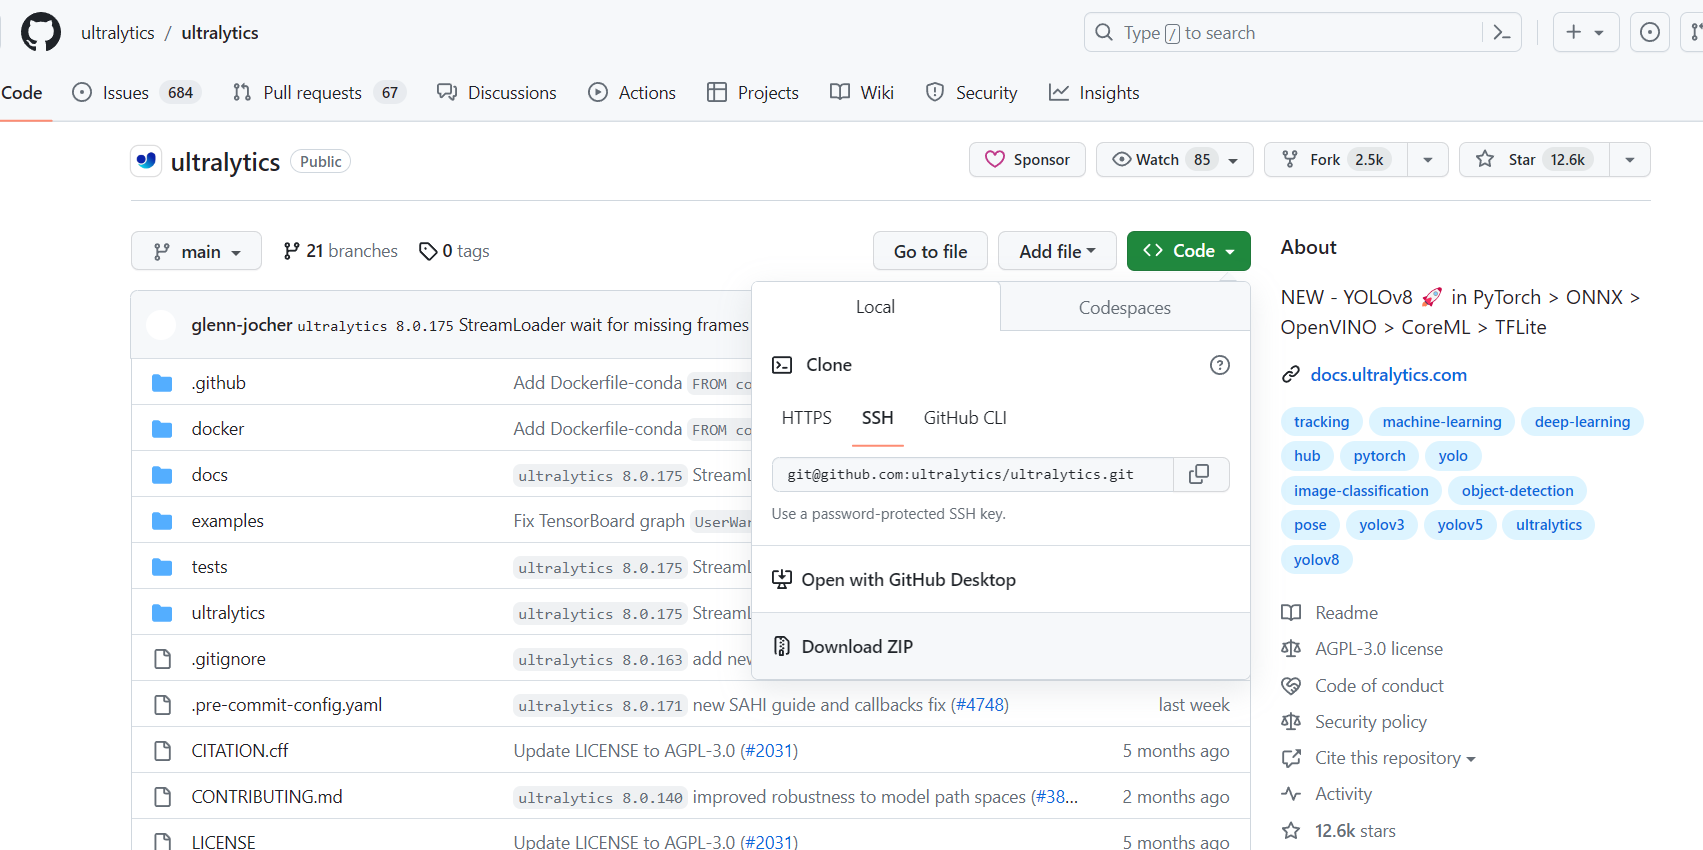Expand Cite this repository dropdown

[1395, 758]
